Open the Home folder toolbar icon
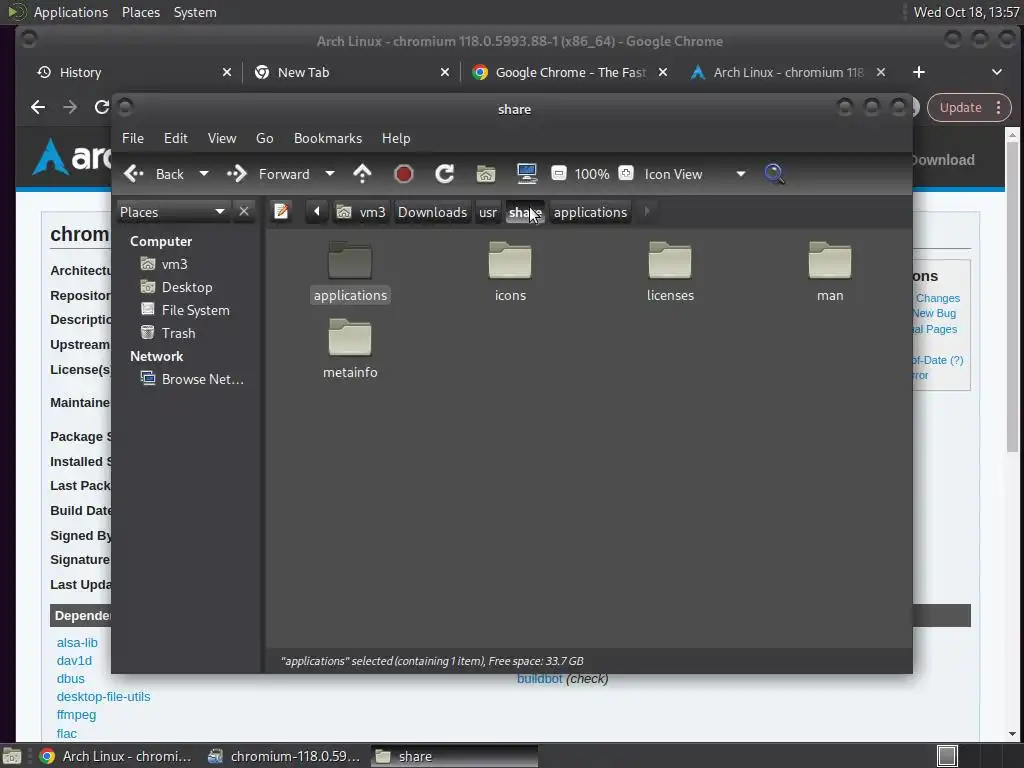 485,174
